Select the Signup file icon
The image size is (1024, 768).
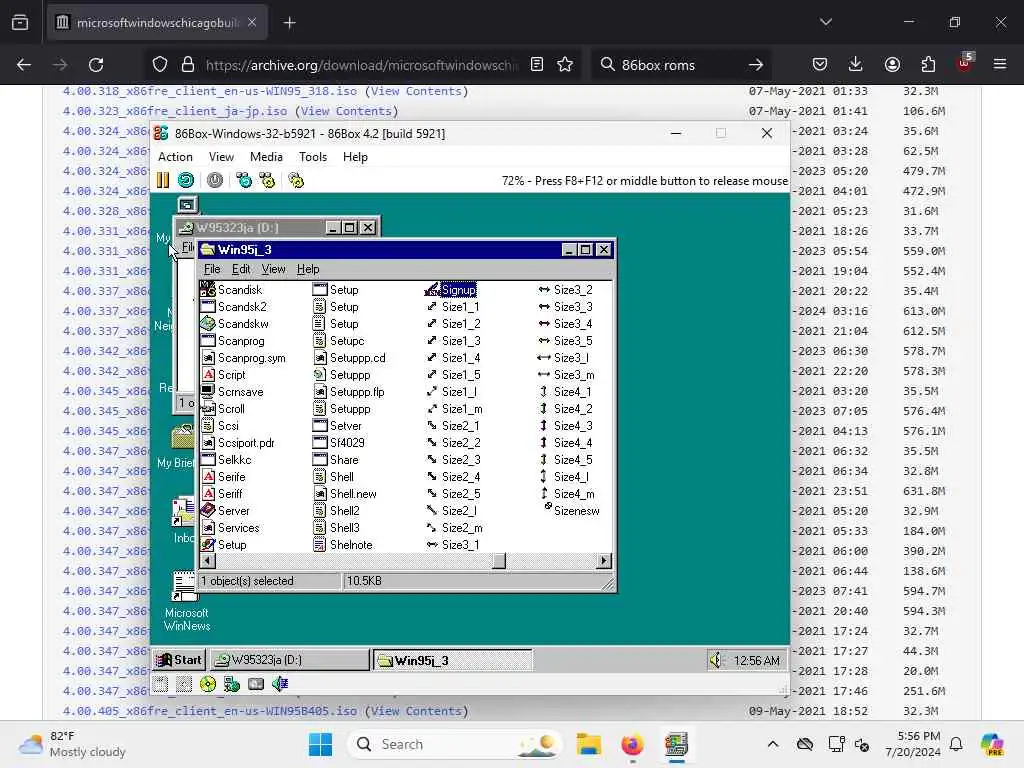click(x=451, y=289)
